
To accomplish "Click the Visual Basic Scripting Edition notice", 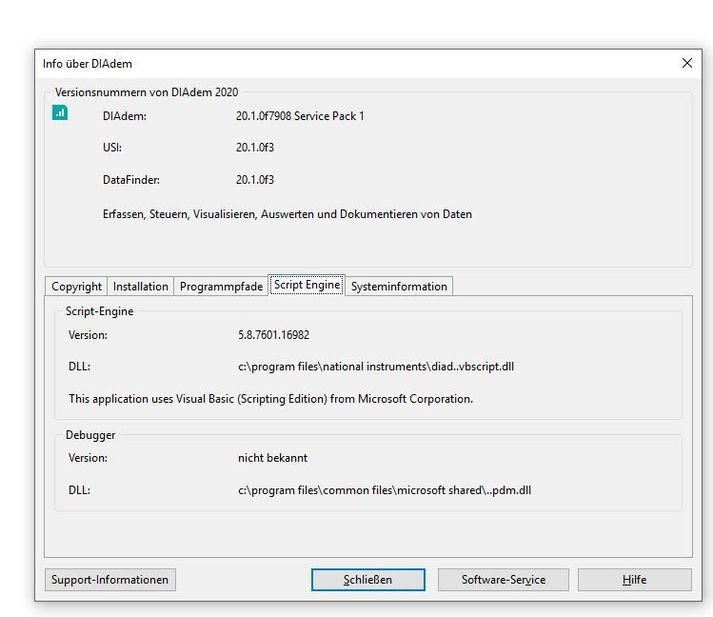I will point(271,399).
